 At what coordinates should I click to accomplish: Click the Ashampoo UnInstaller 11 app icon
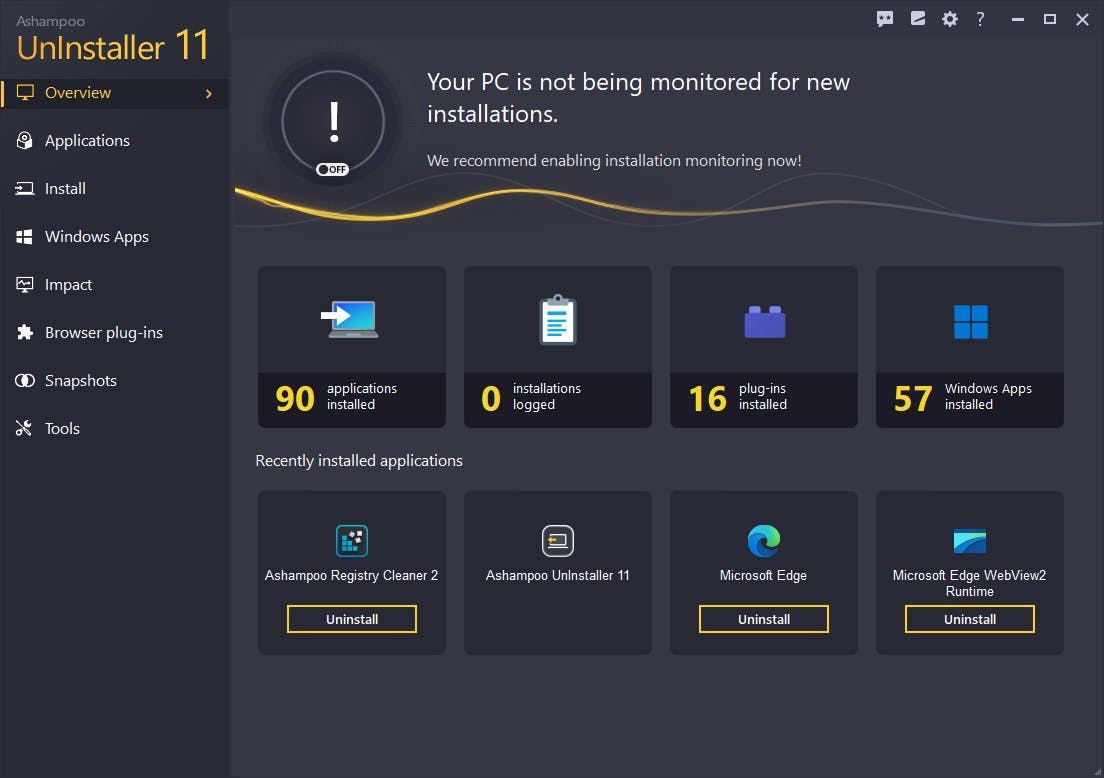[558, 541]
